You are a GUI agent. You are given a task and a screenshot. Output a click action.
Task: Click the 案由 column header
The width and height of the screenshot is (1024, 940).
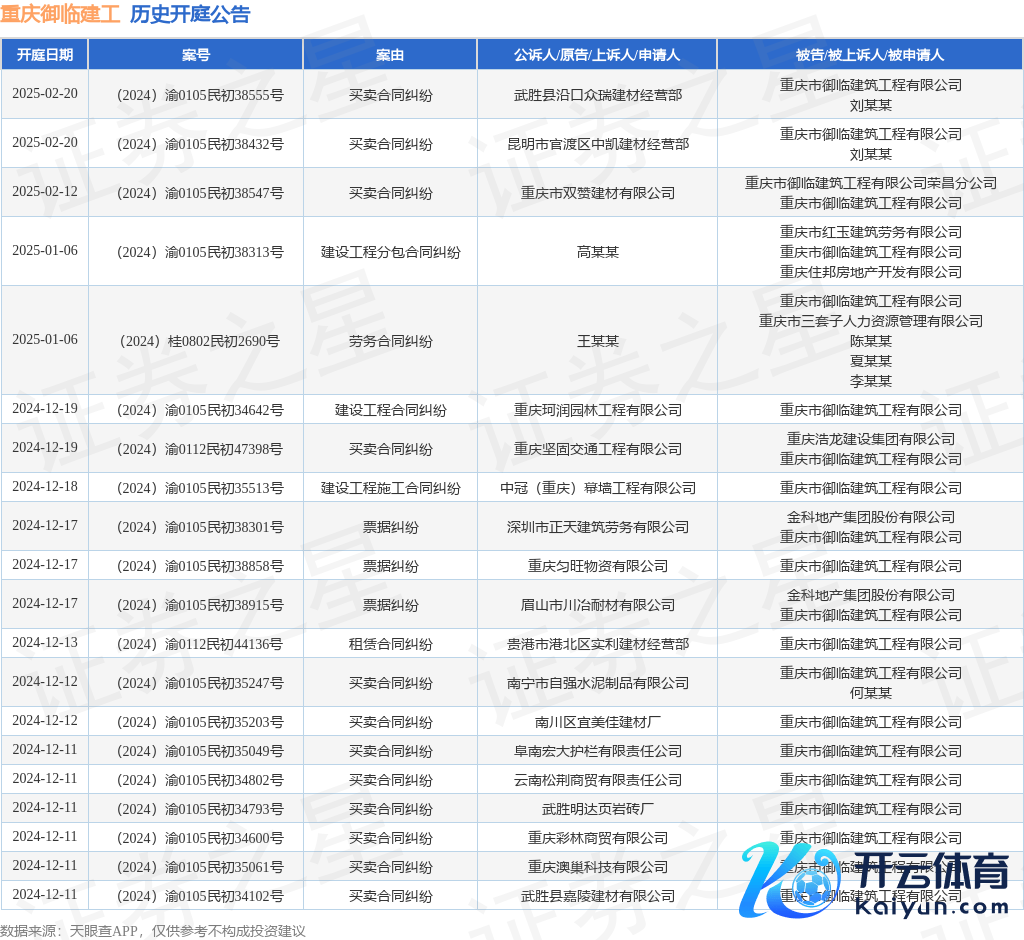point(390,55)
